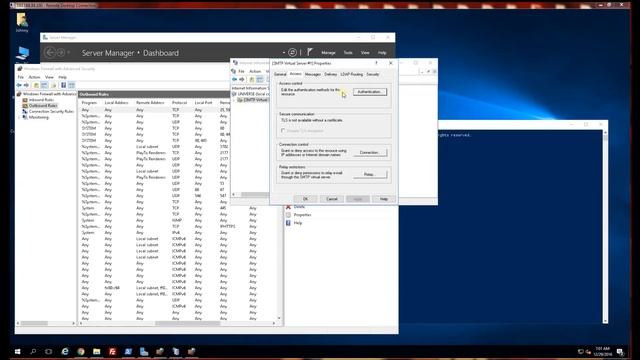Image resolution: width=640 pixels, height=360 pixels.
Task: Open Help menu in Server Manager
Action: tap(382, 53)
